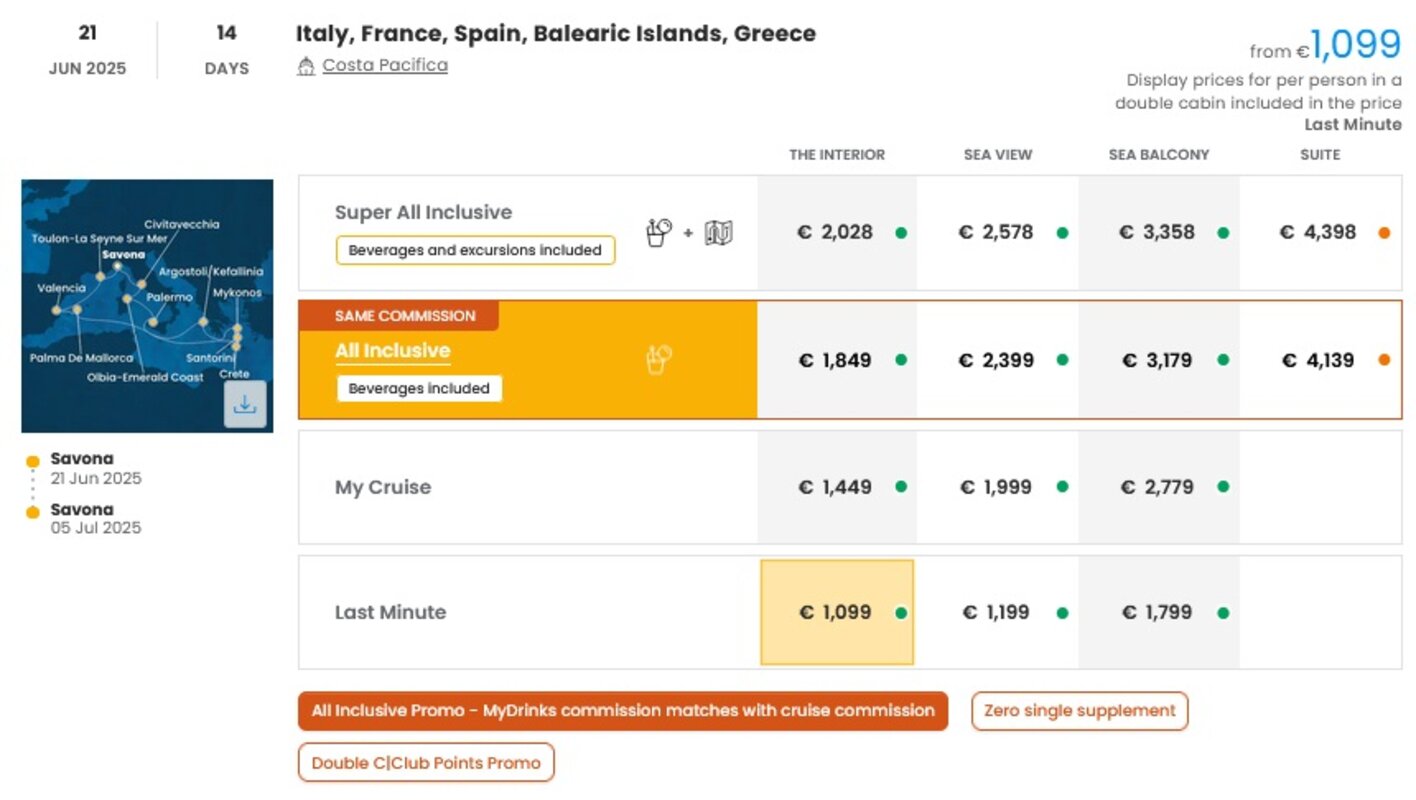Open the Costa Pacifica ship link
Screen dimensions: 1416x800
point(385,65)
